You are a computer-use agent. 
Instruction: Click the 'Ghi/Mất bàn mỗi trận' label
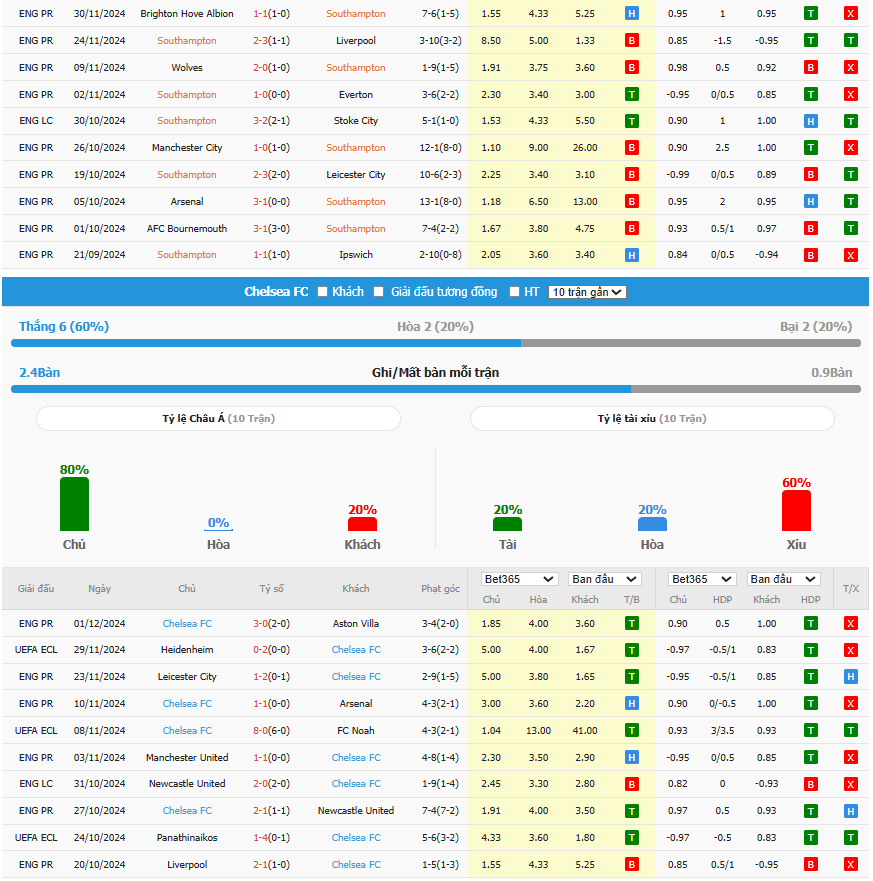[x=435, y=373]
